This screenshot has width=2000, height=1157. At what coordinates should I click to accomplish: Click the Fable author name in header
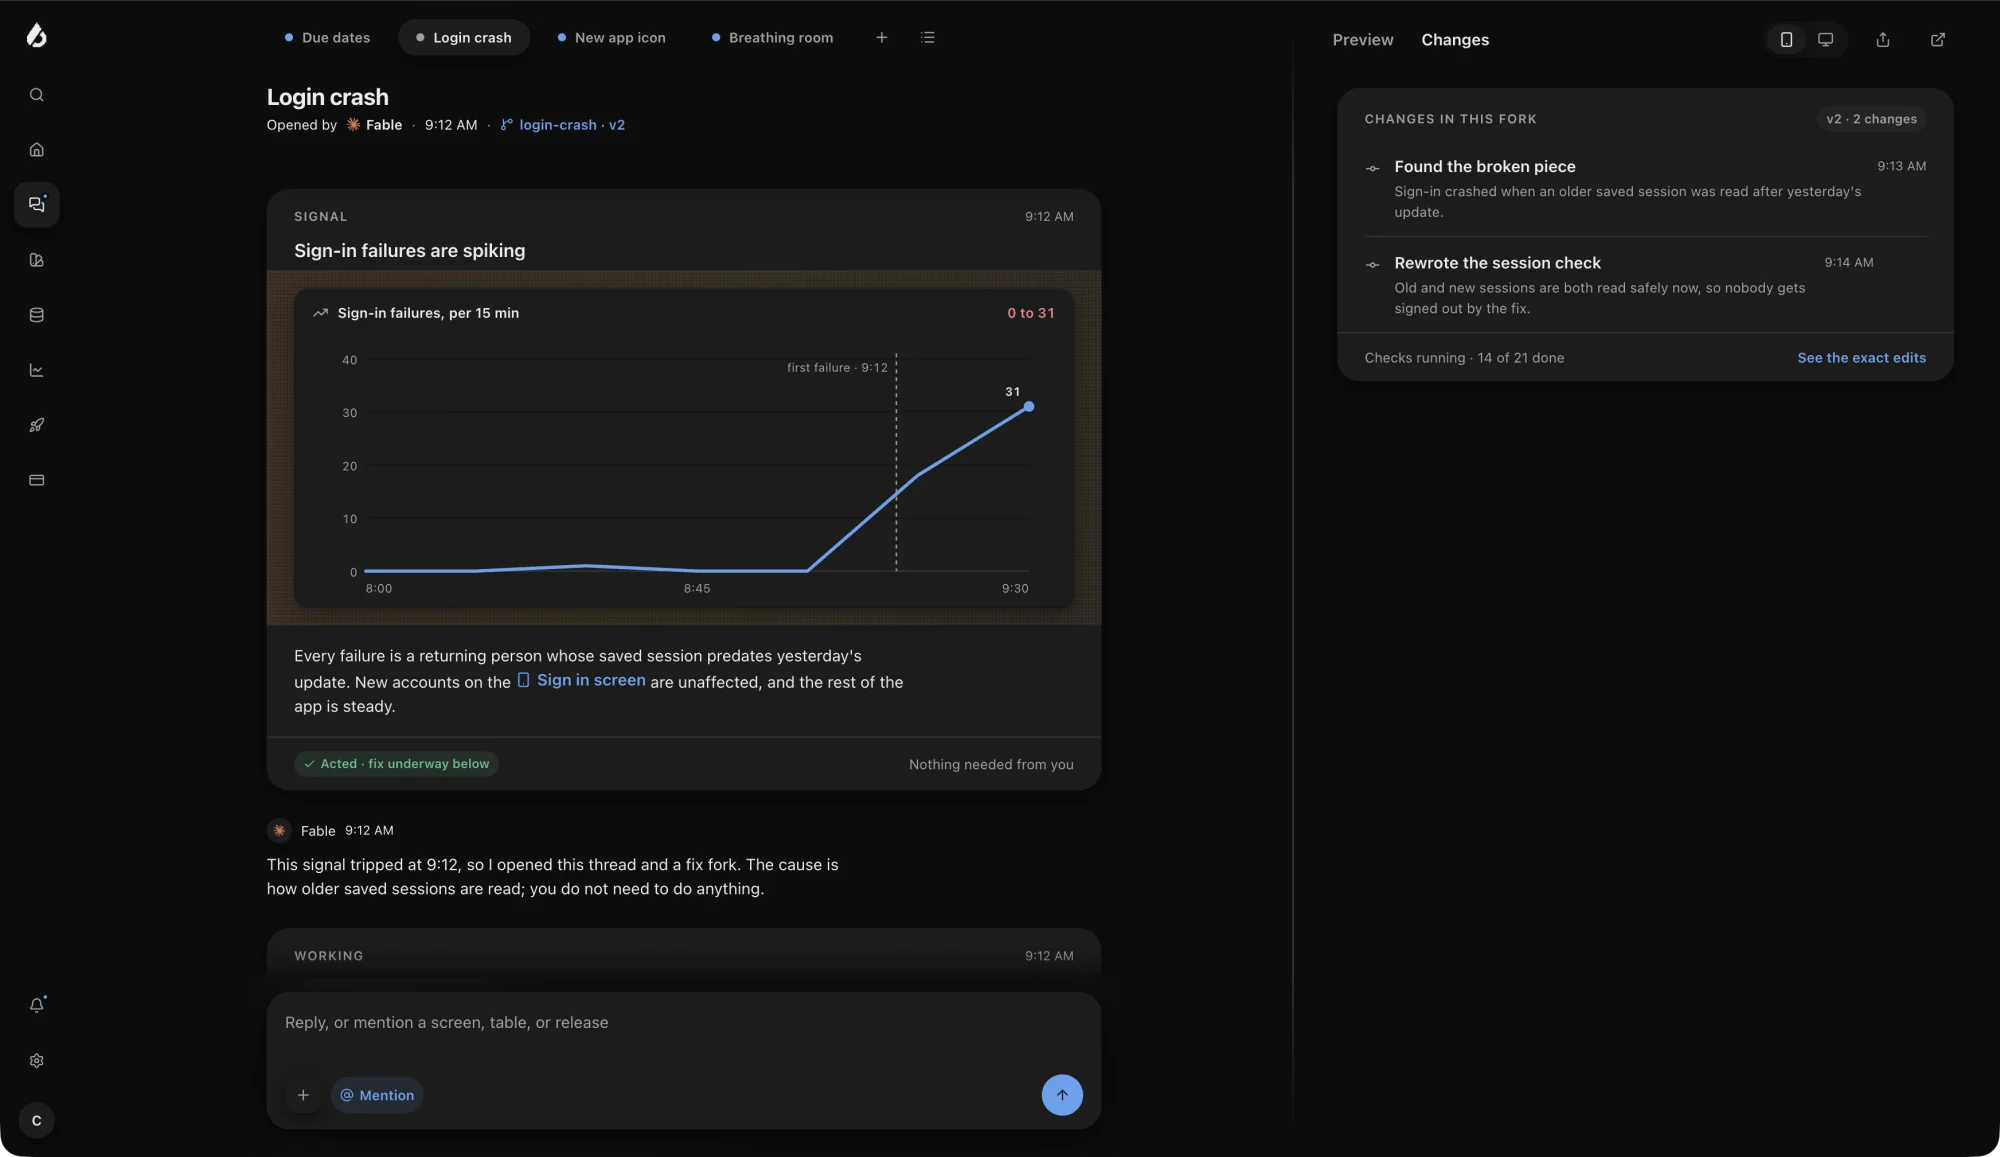[384, 125]
